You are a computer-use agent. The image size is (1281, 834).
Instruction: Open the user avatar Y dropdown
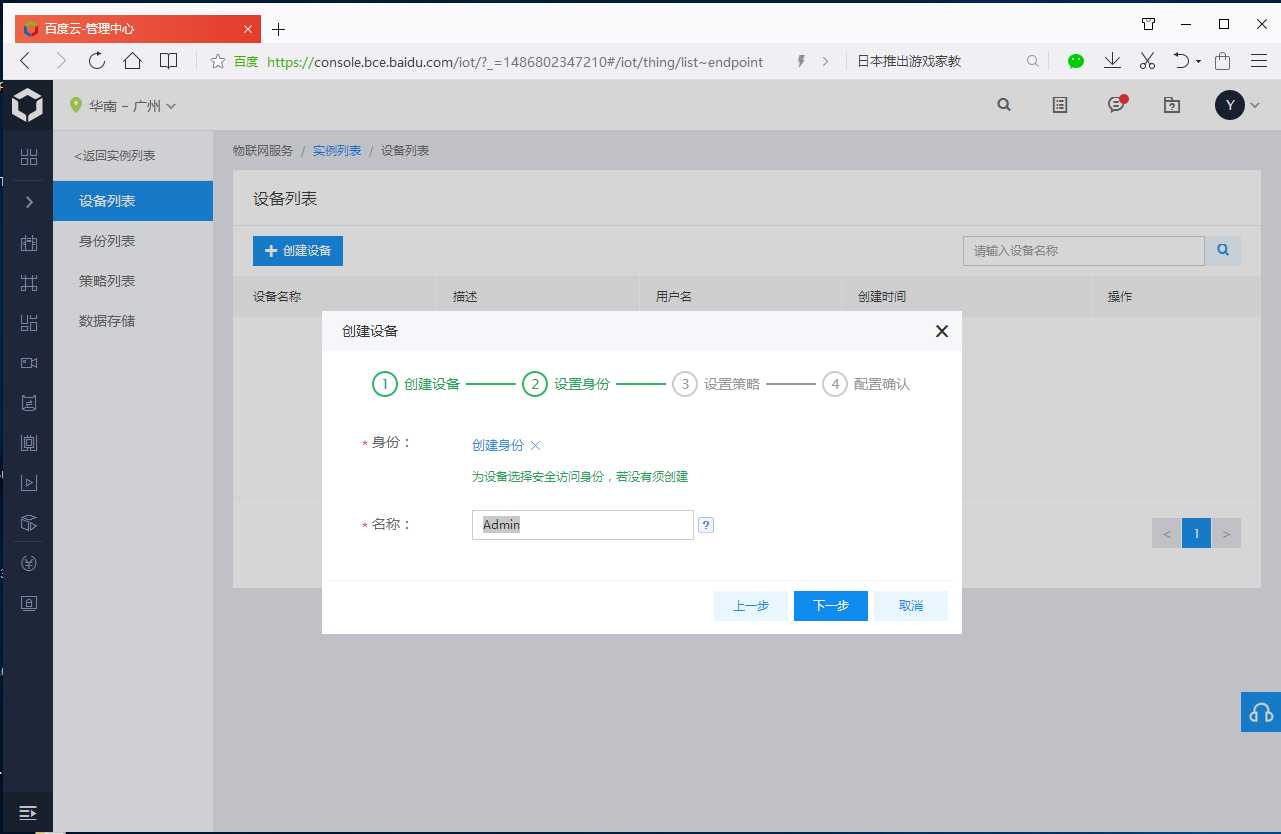pyautogui.click(x=1238, y=104)
